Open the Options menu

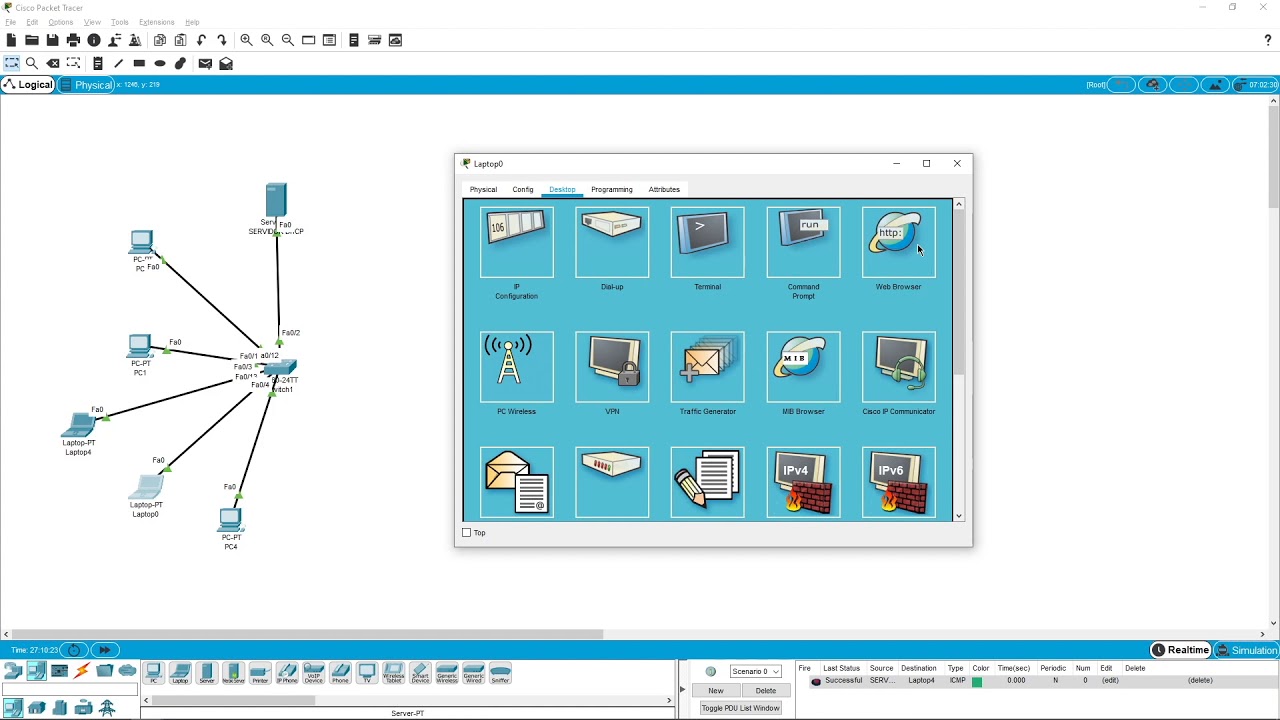click(60, 22)
